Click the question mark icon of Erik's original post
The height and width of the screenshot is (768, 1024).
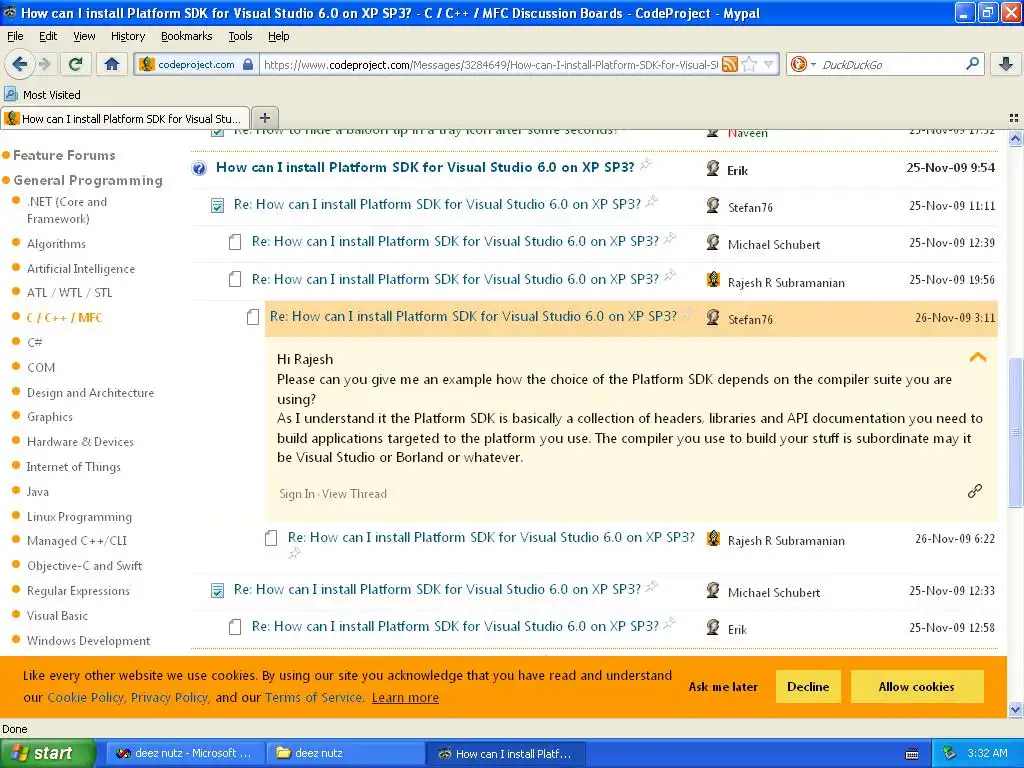pos(199,168)
